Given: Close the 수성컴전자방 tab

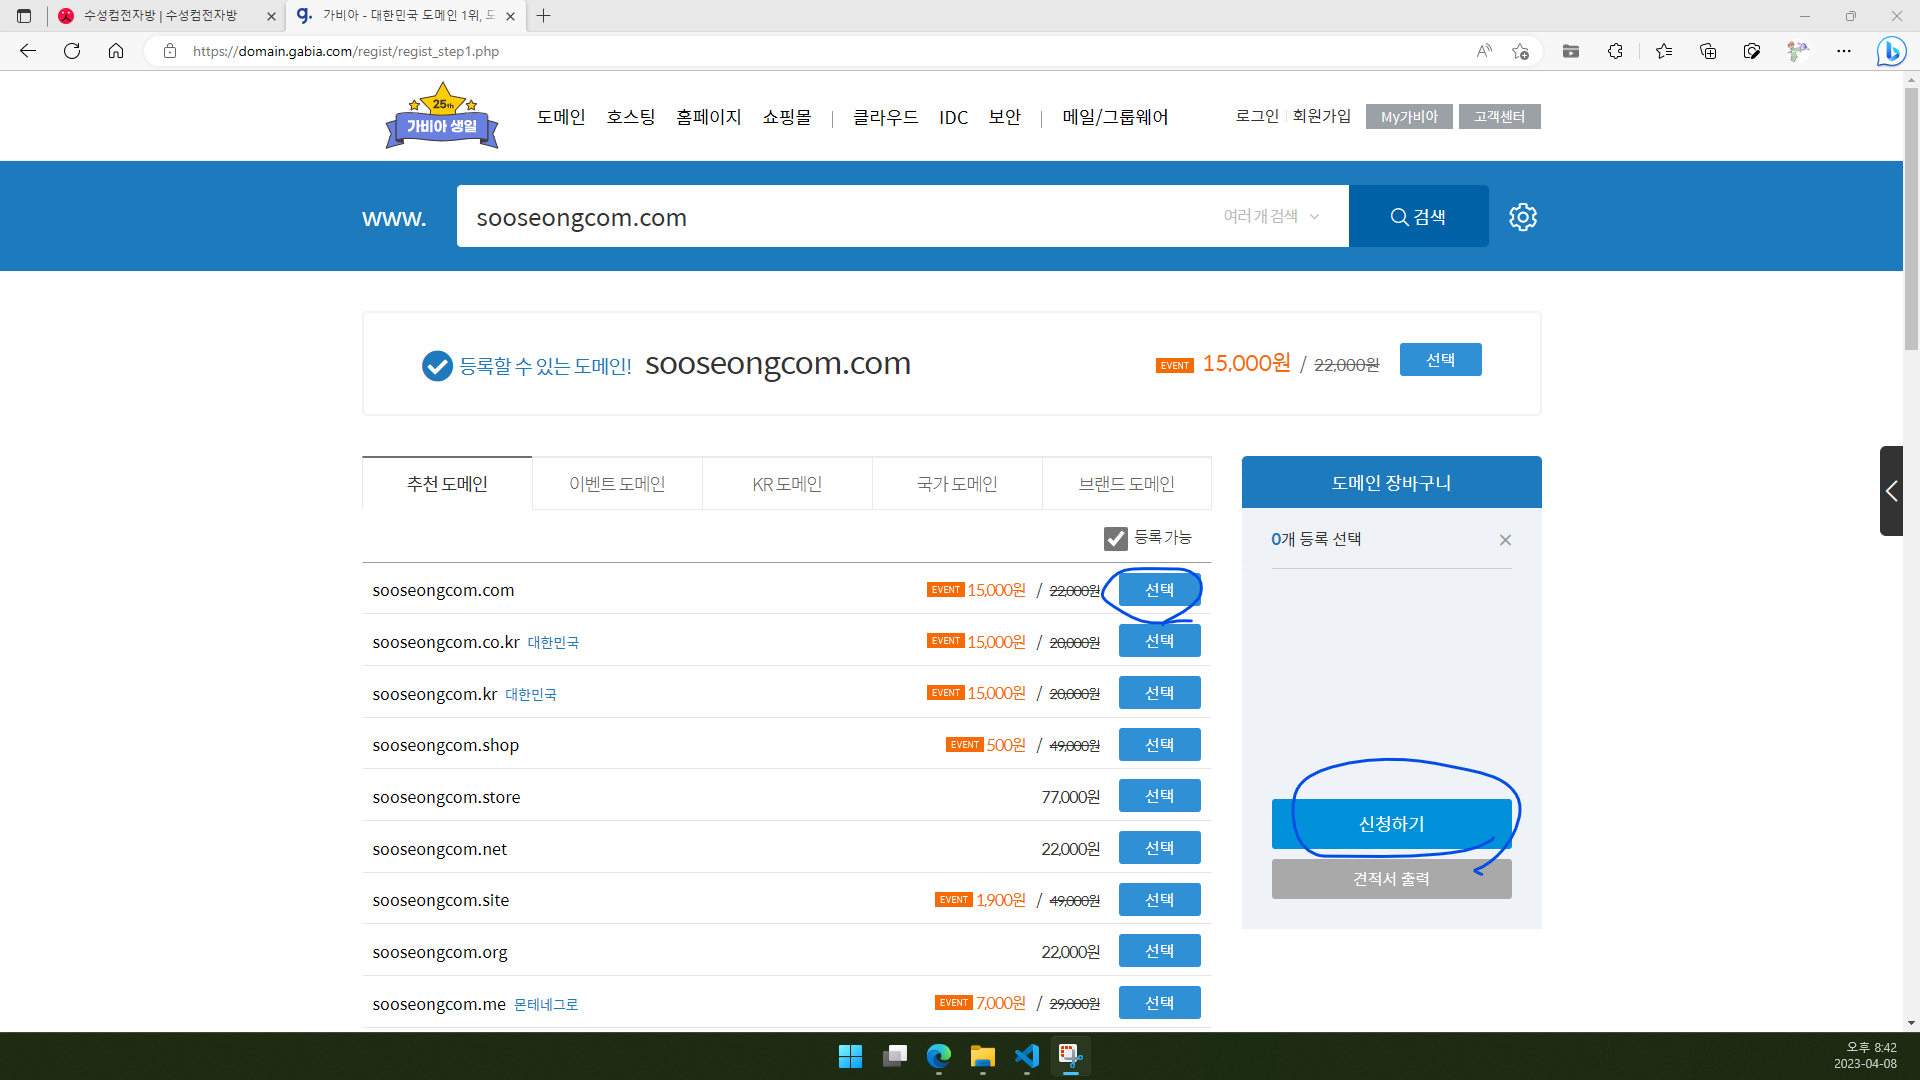Looking at the screenshot, I should pos(271,16).
